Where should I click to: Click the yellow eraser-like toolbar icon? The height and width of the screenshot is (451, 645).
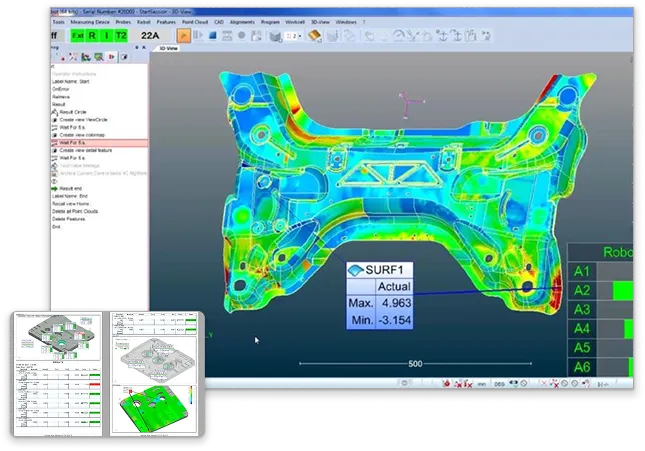click(313, 37)
